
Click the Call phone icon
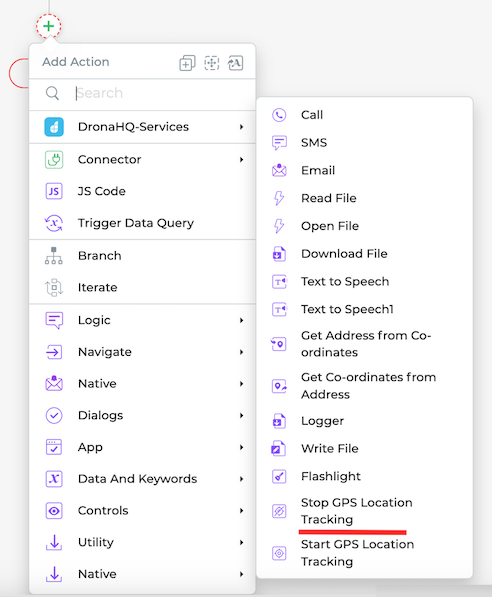click(x=279, y=115)
